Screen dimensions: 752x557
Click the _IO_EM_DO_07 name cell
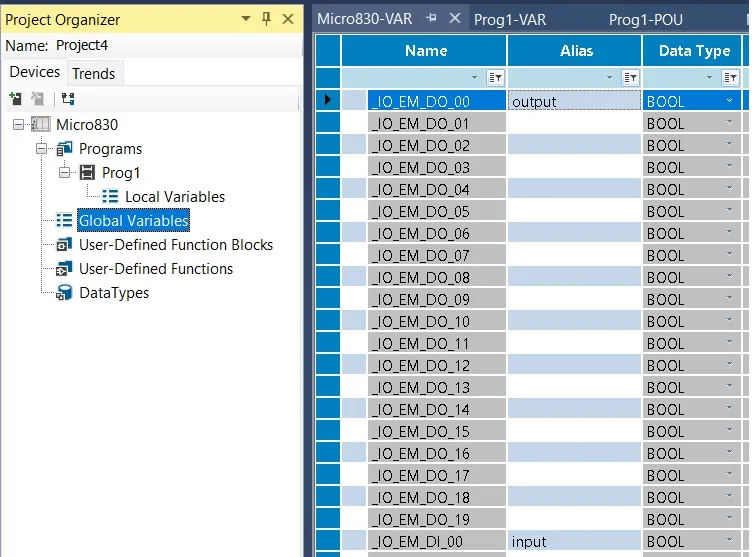437,255
